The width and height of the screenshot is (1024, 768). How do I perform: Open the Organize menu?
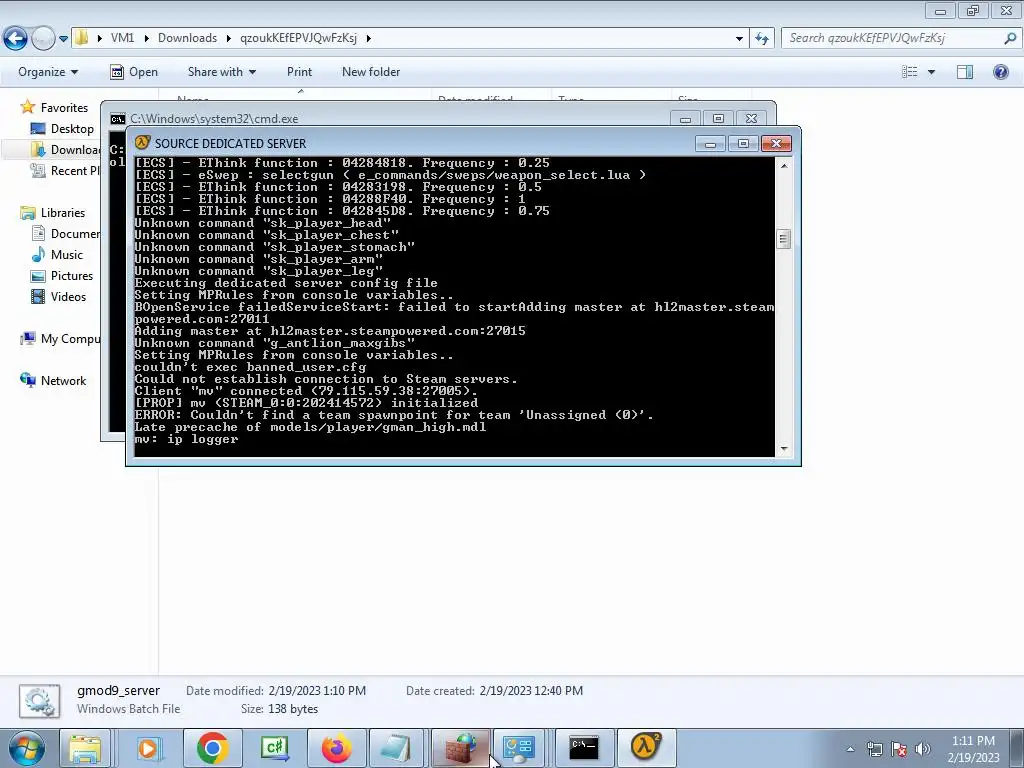48,72
